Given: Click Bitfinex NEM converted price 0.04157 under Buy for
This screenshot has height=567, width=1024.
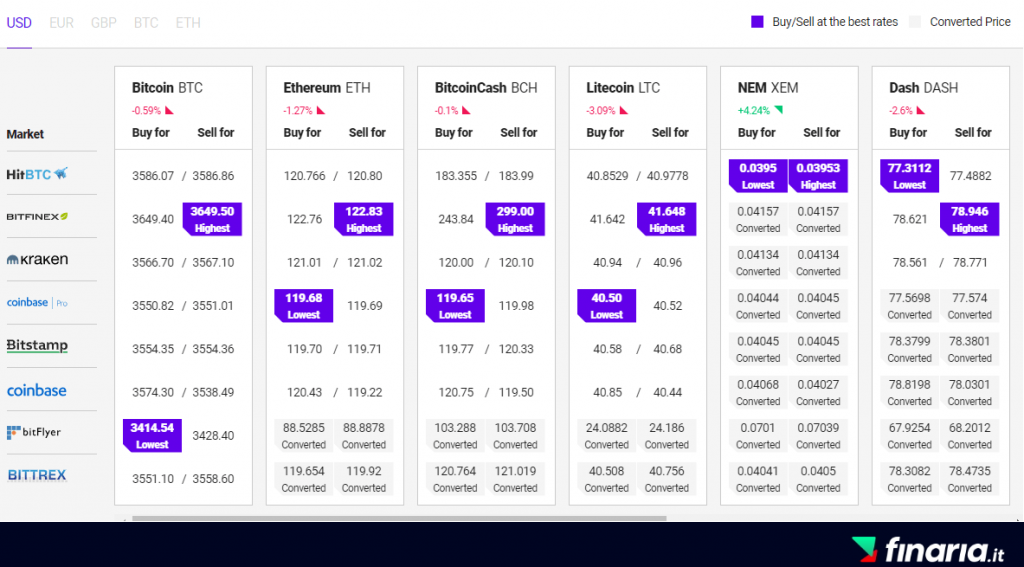Looking at the screenshot, I should point(758,219).
